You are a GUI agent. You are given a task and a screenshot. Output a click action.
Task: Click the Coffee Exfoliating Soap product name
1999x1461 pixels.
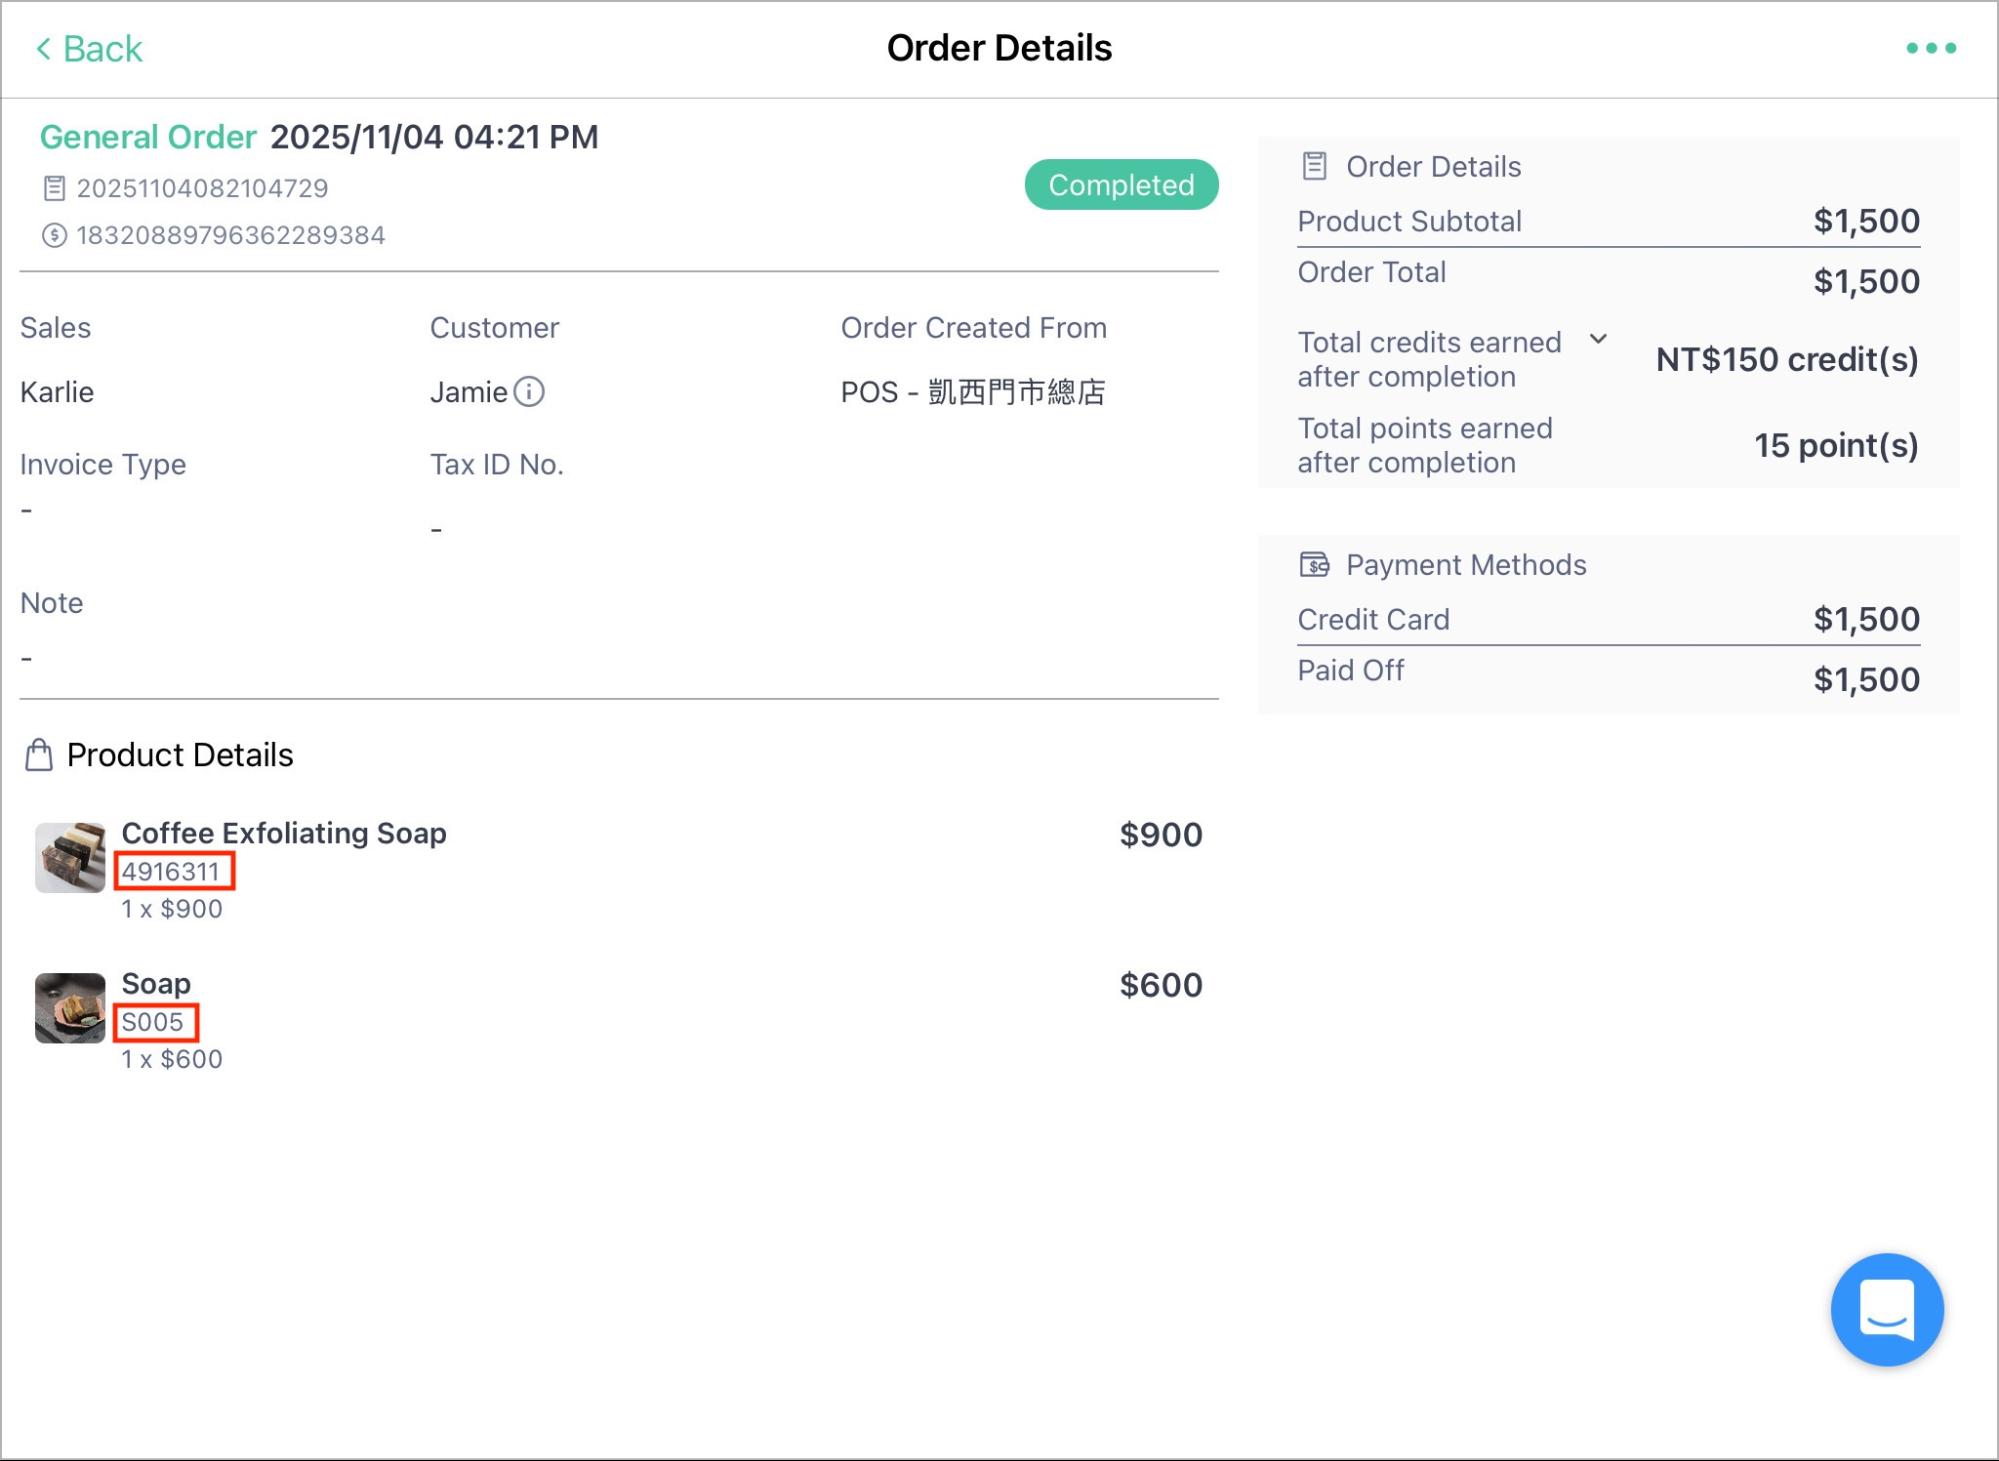point(284,833)
